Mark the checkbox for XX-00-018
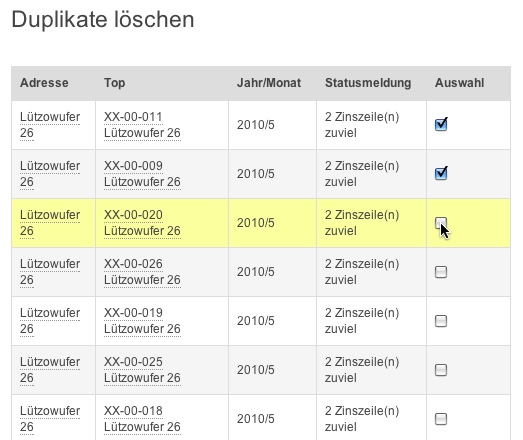The image size is (523, 440). (441, 419)
